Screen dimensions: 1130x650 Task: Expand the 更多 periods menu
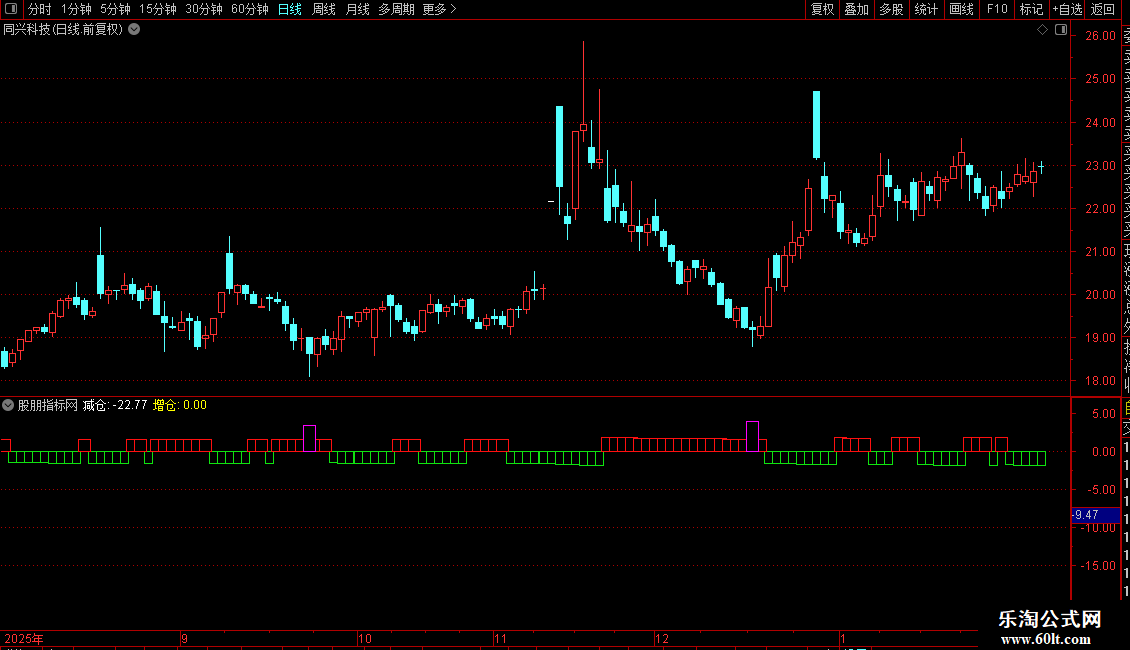coord(440,9)
